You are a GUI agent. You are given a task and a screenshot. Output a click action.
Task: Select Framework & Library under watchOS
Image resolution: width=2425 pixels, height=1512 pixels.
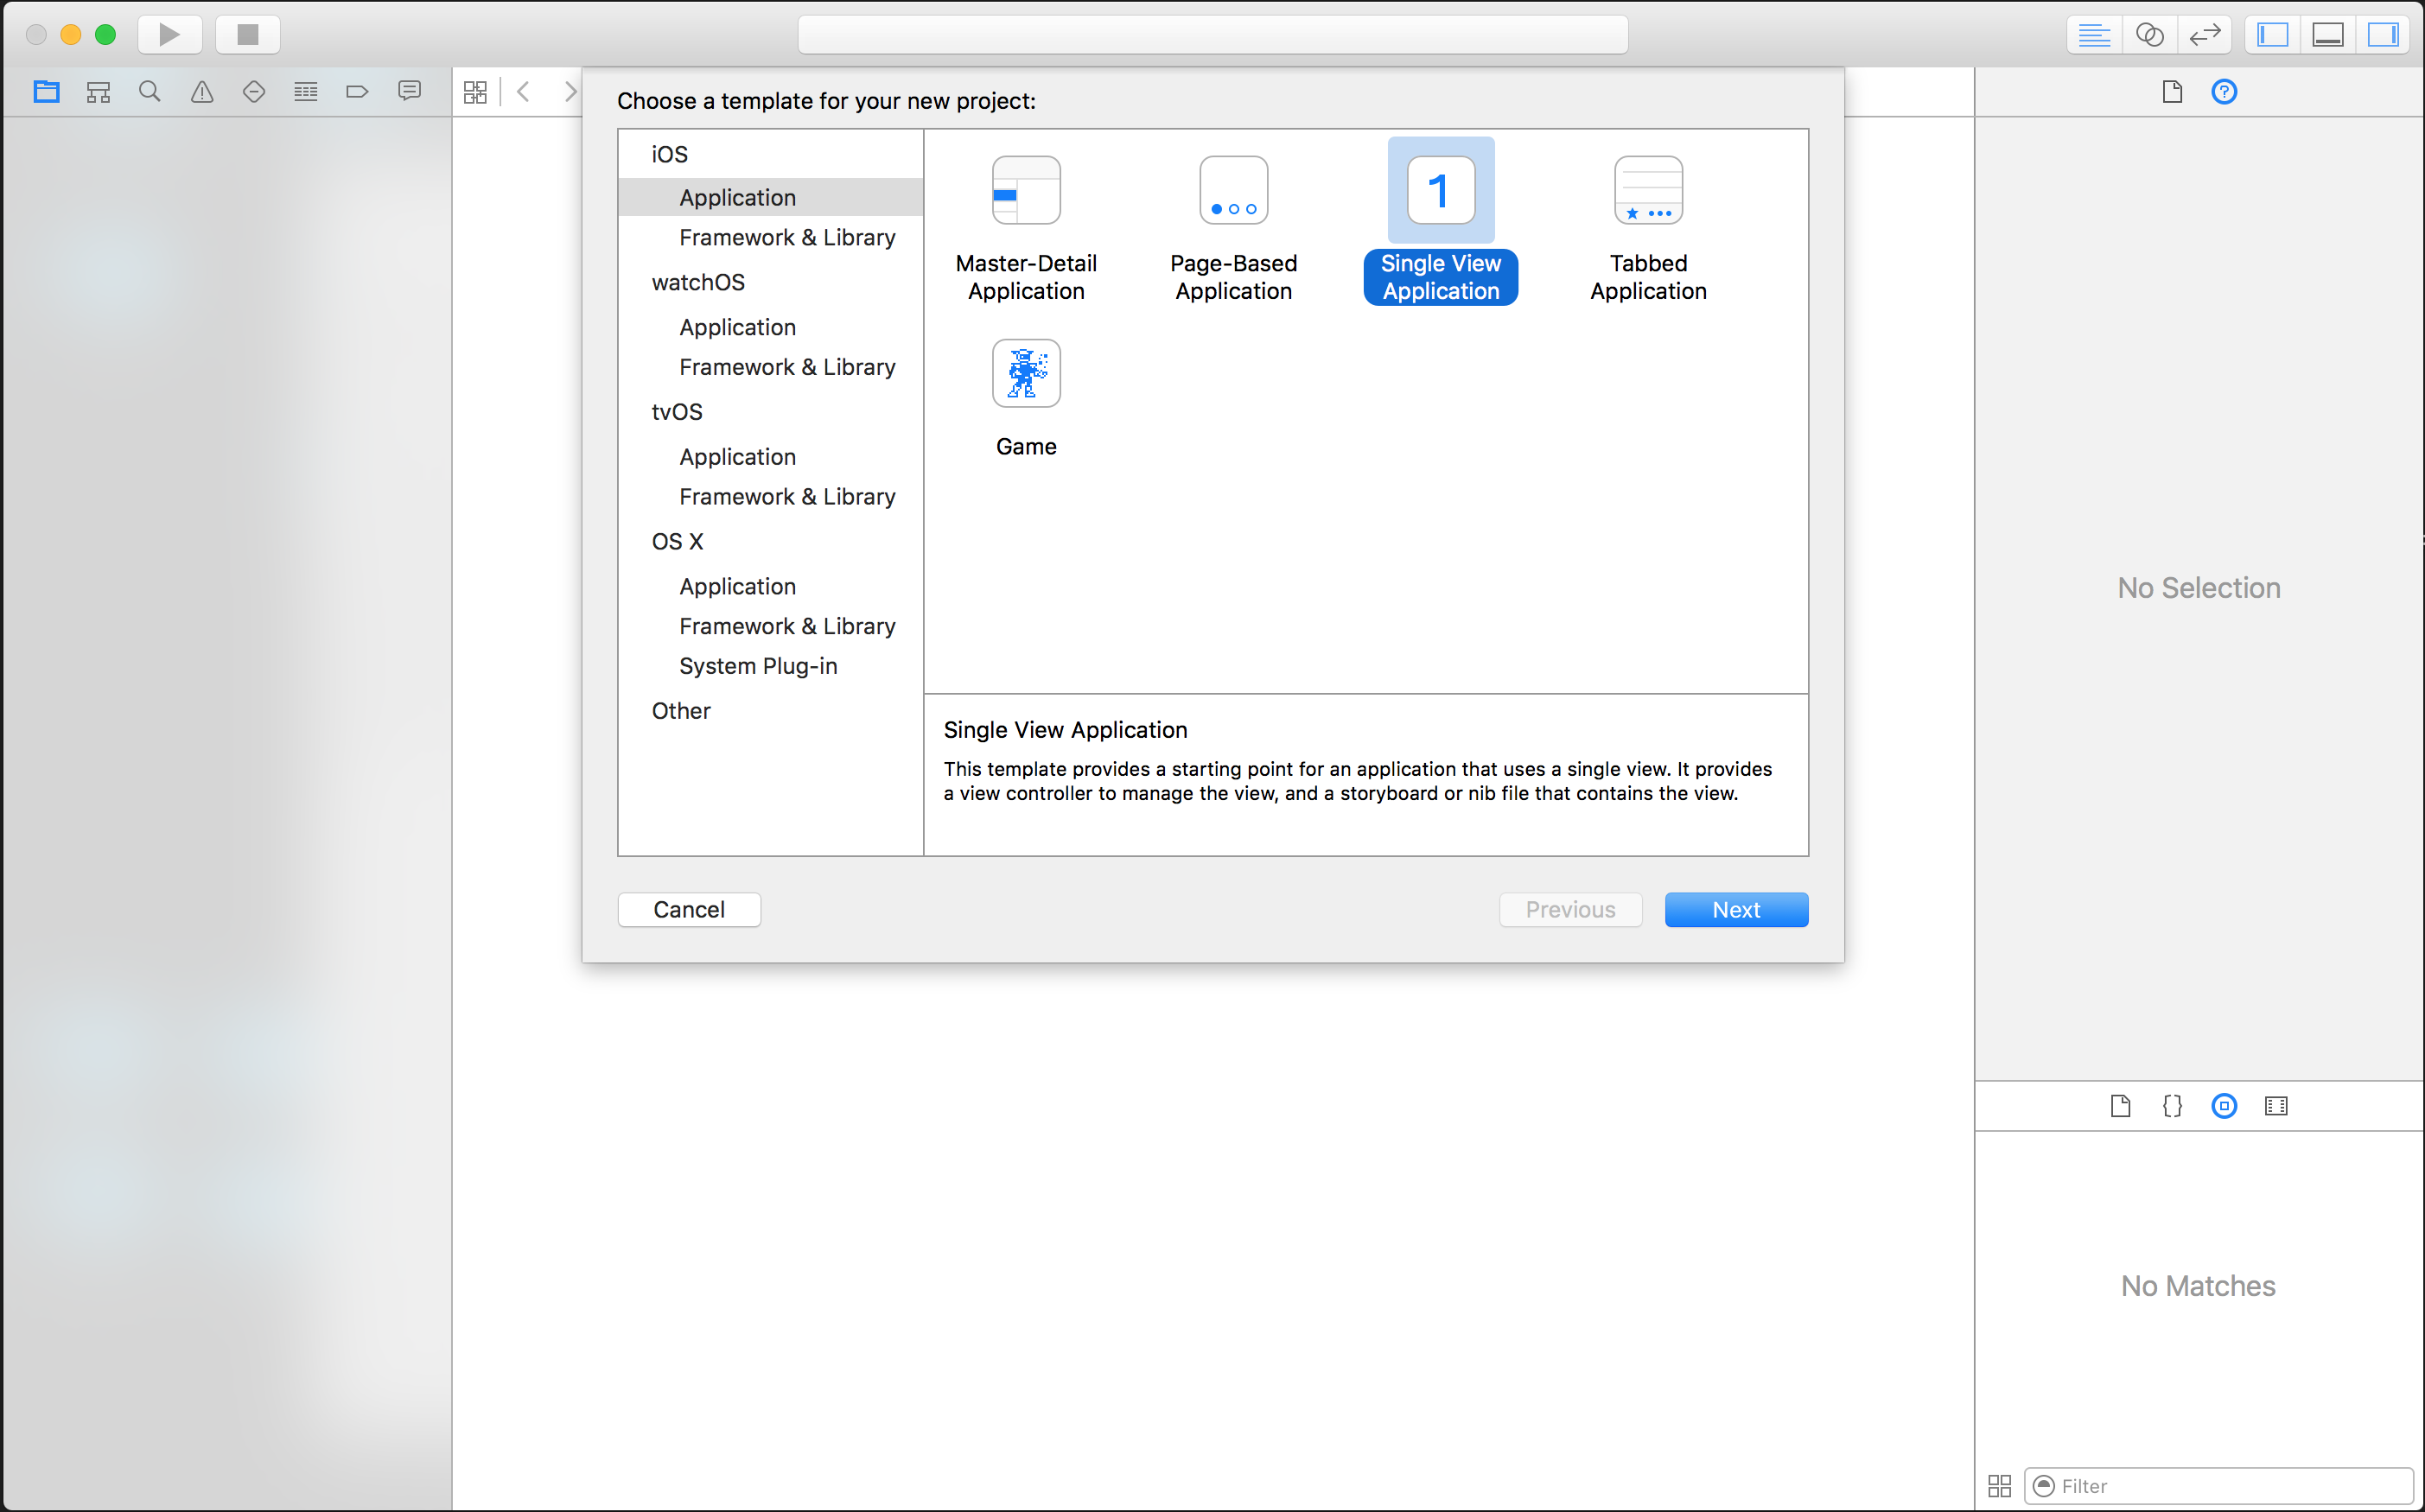tap(786, 367)
